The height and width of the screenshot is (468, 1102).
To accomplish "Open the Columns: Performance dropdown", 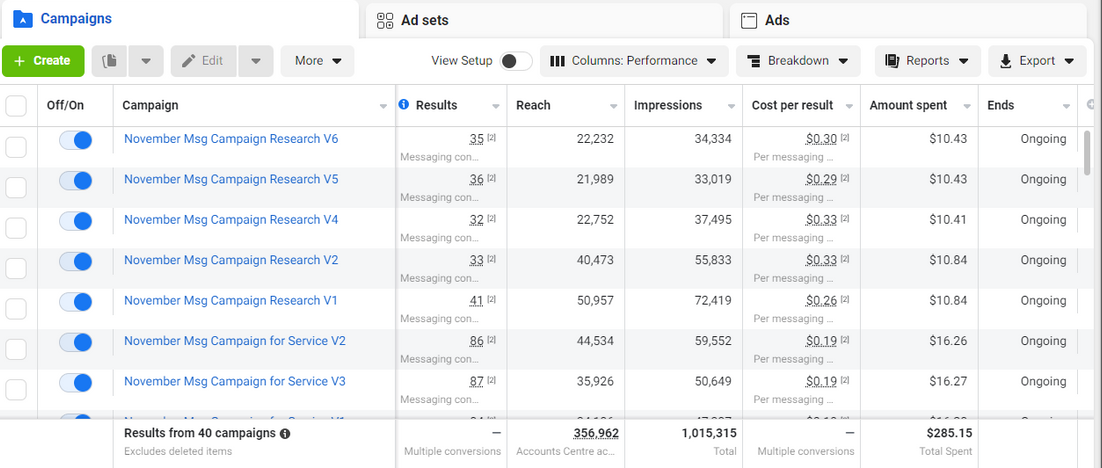I will point(634,61).
